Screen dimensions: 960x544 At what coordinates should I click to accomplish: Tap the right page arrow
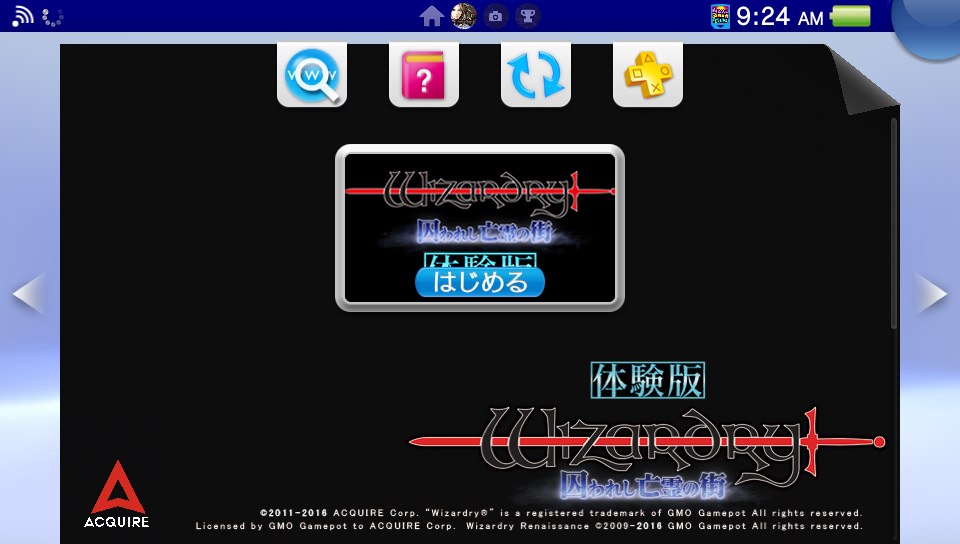[931, 294]
